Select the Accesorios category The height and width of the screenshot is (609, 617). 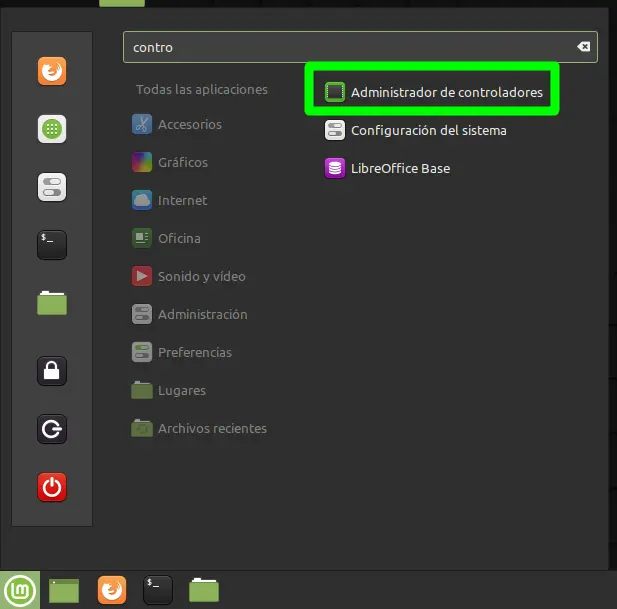coord(177,124)
